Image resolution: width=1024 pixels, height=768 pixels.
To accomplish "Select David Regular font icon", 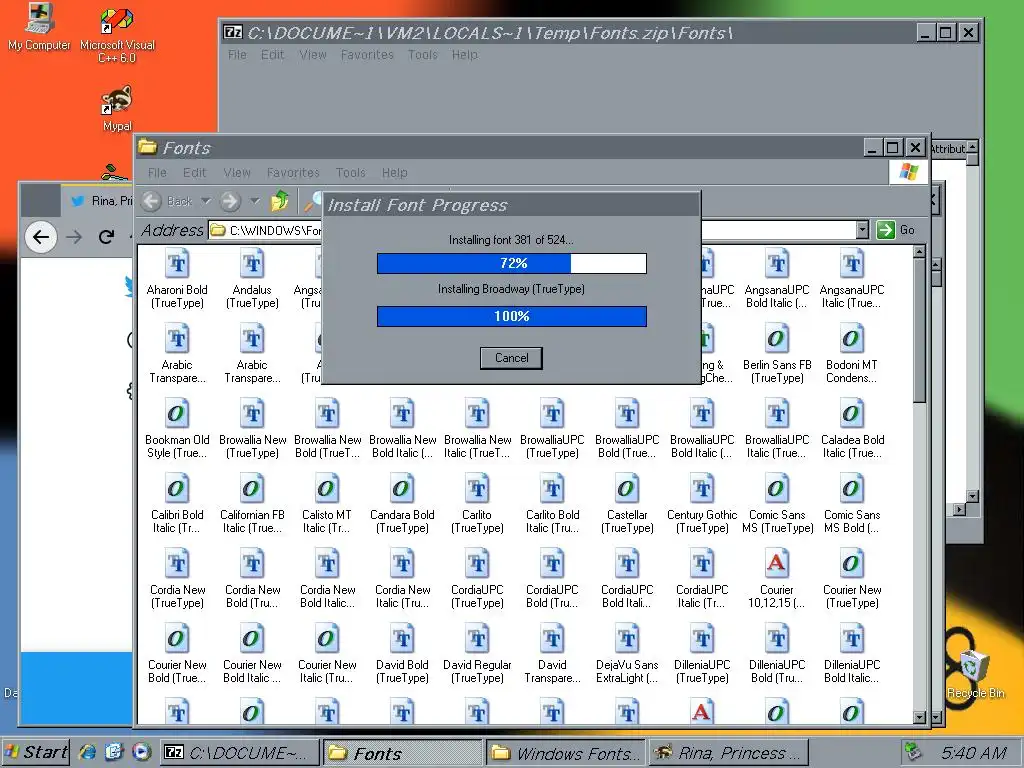I will pyautogui.click(x=477, y=638).
